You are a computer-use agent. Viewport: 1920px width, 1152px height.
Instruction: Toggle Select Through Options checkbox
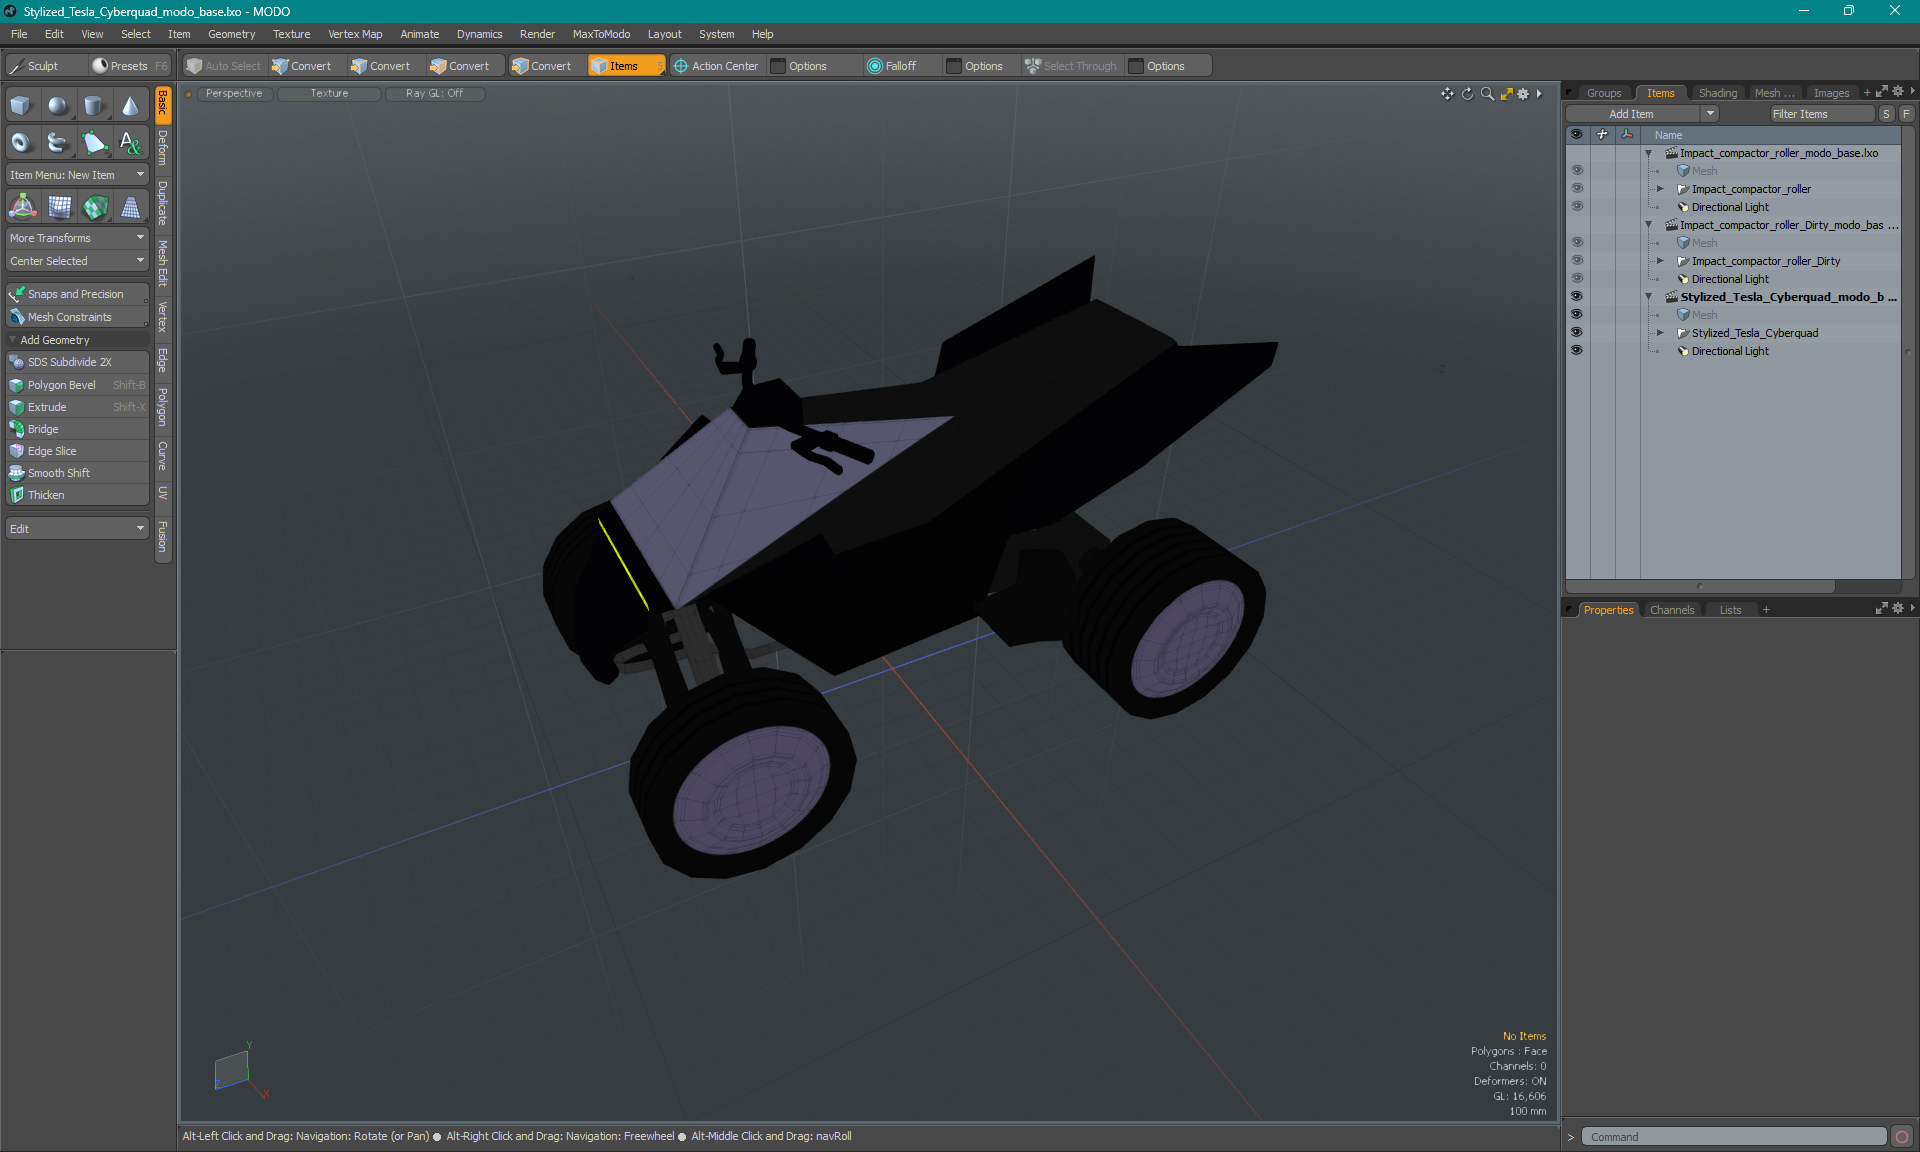pyautogui.click(x=1136, y=66)
